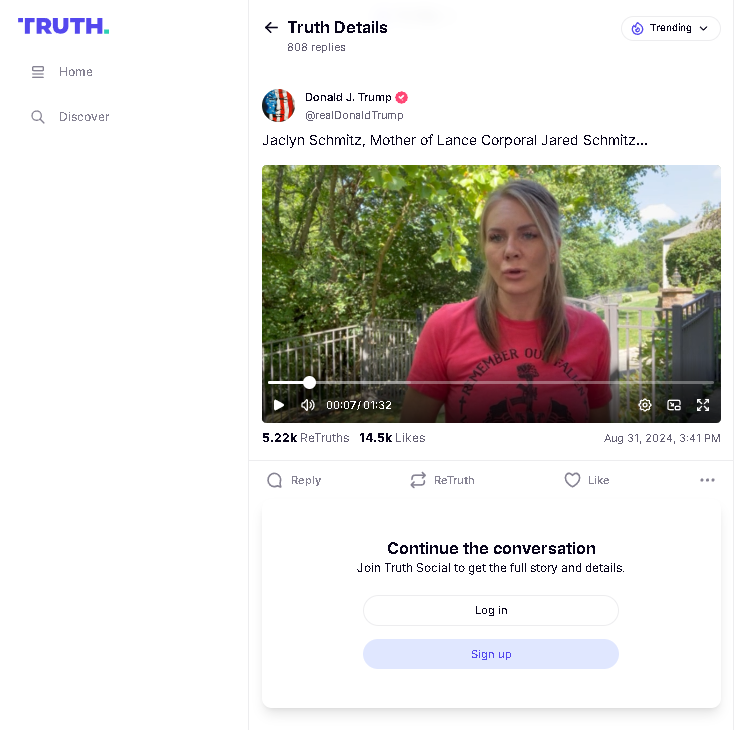The height and width of the screenshot is (730, 743).
Task: Click the Continue the conversation heading
Action: tap(491, 548)
